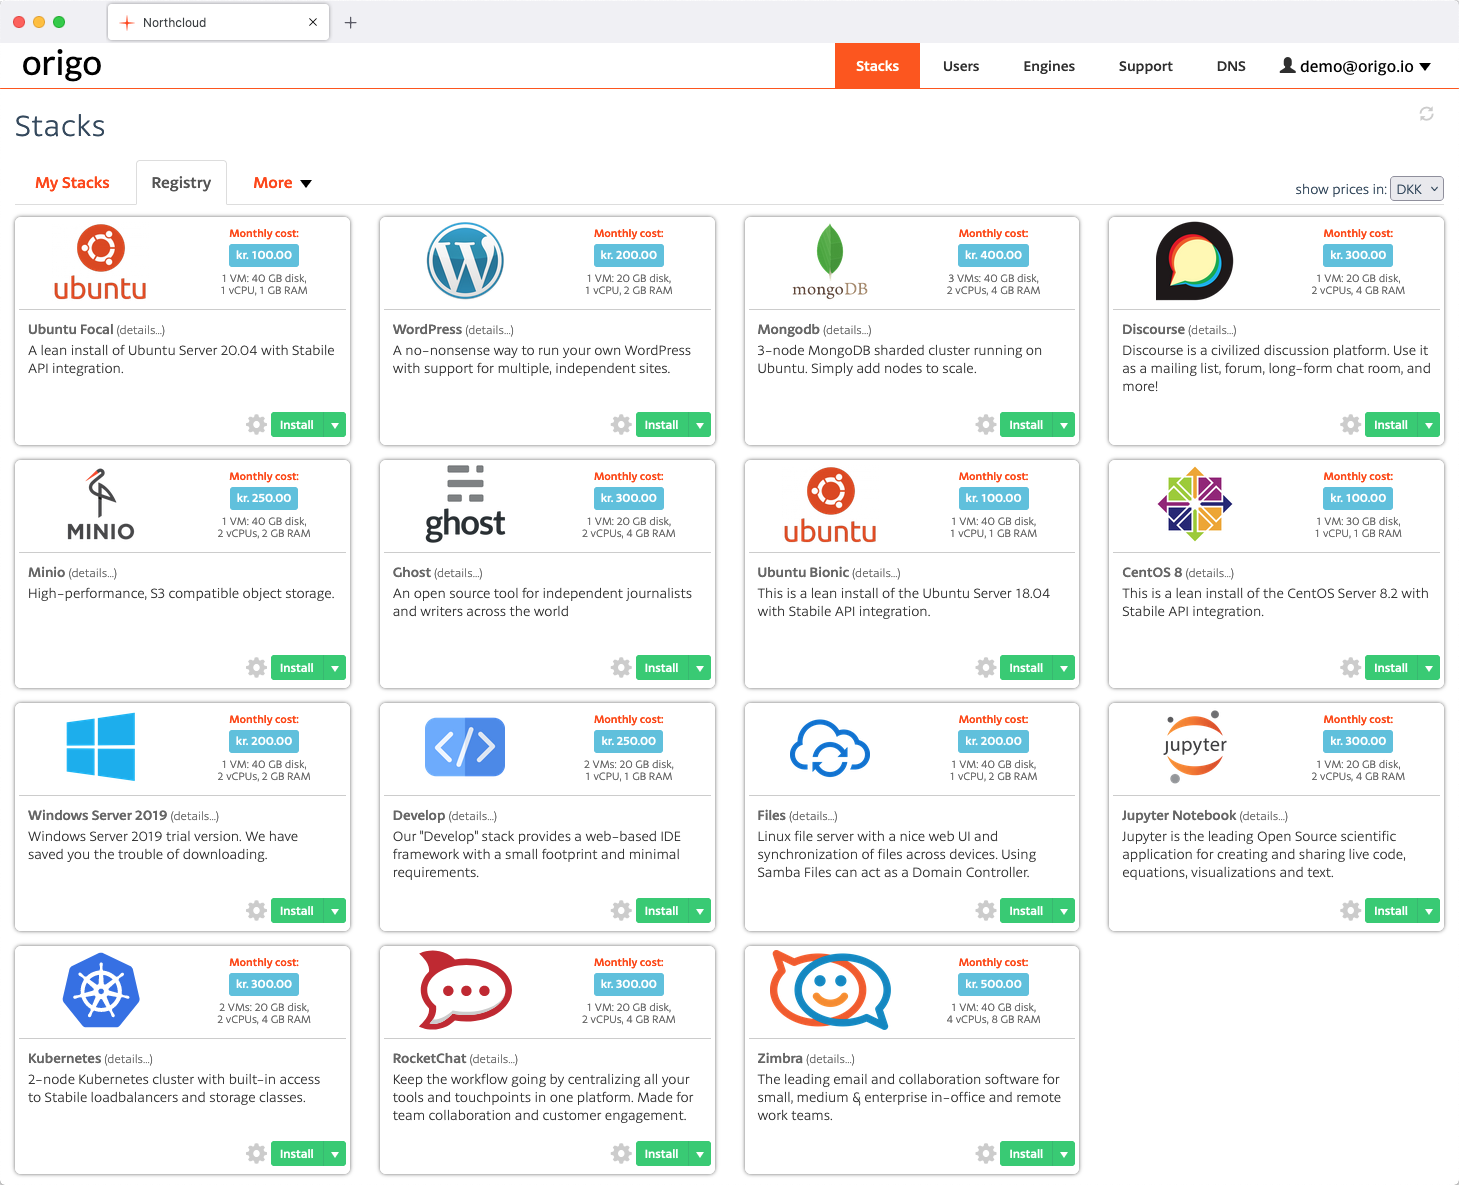Expand Install options arrow for Ubuntu Focal
The width and height of the screenshot is (1459, 1185).
point(335,425)
